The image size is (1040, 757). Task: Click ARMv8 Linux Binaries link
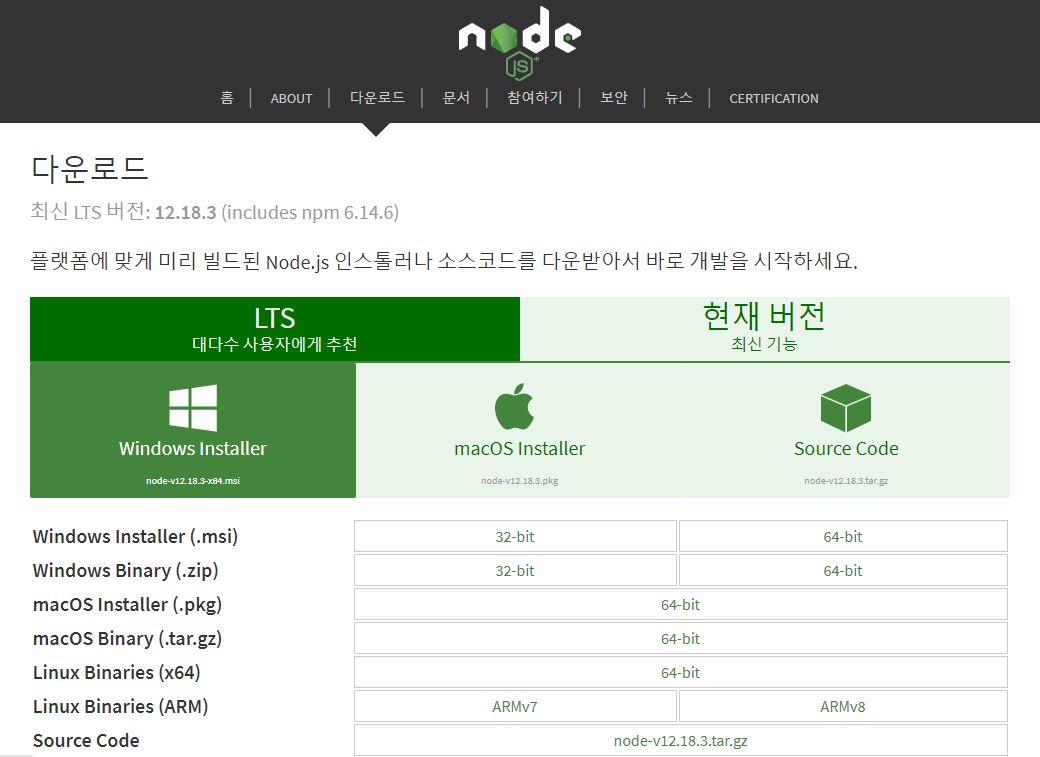tap(843, 707)
